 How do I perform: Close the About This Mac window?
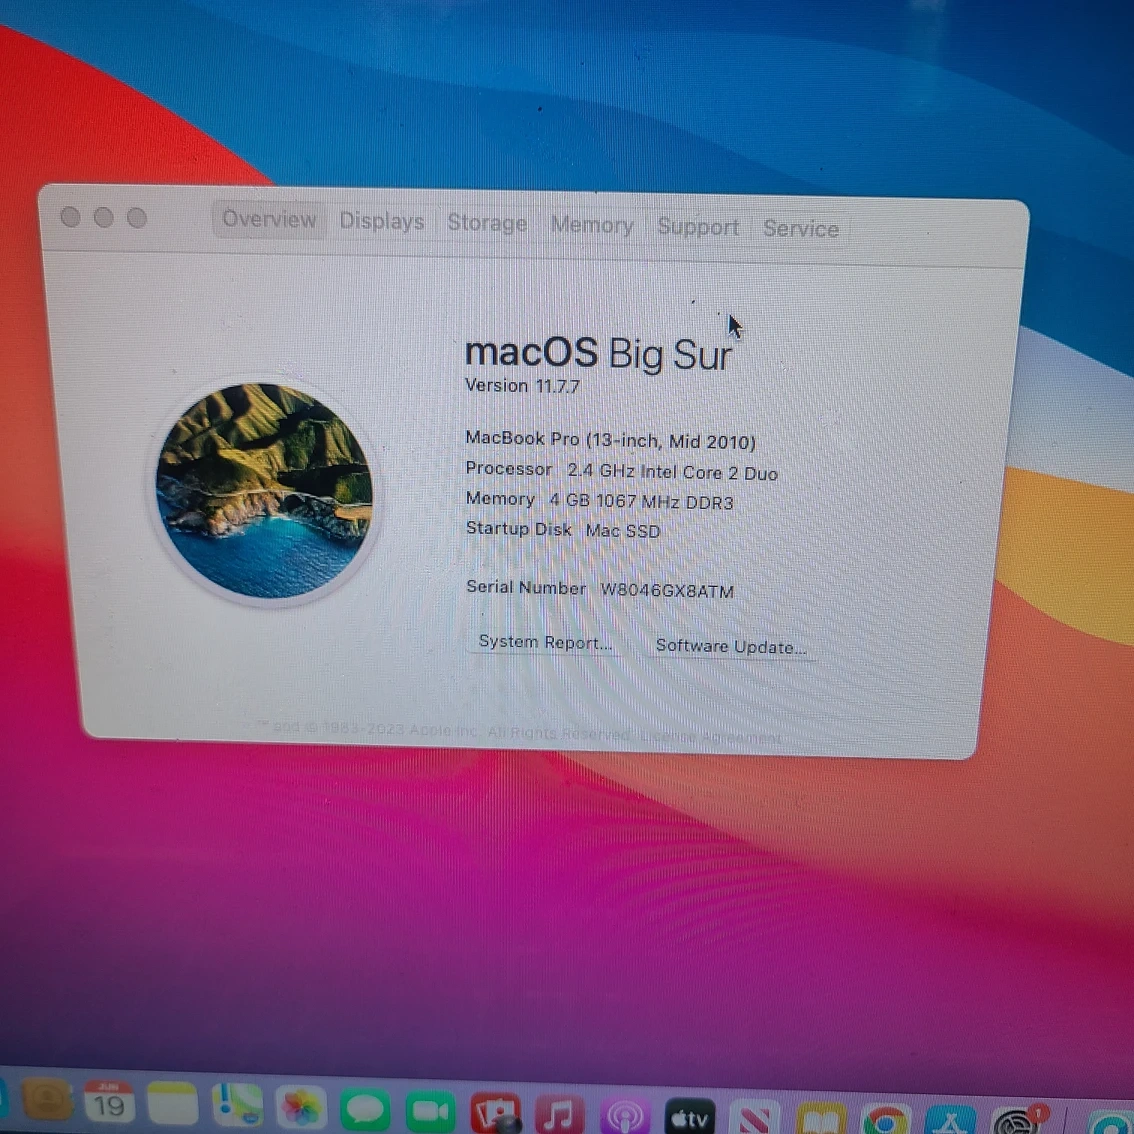[71, 216]
